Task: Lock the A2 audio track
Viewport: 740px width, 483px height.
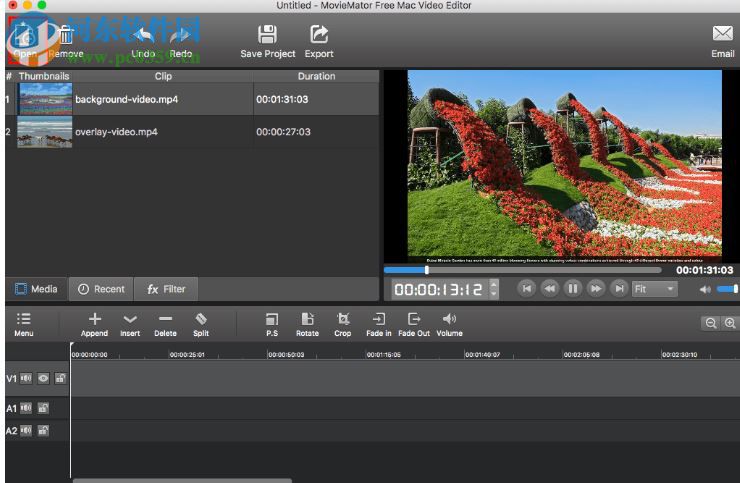Action: click(x=43, y=431)
